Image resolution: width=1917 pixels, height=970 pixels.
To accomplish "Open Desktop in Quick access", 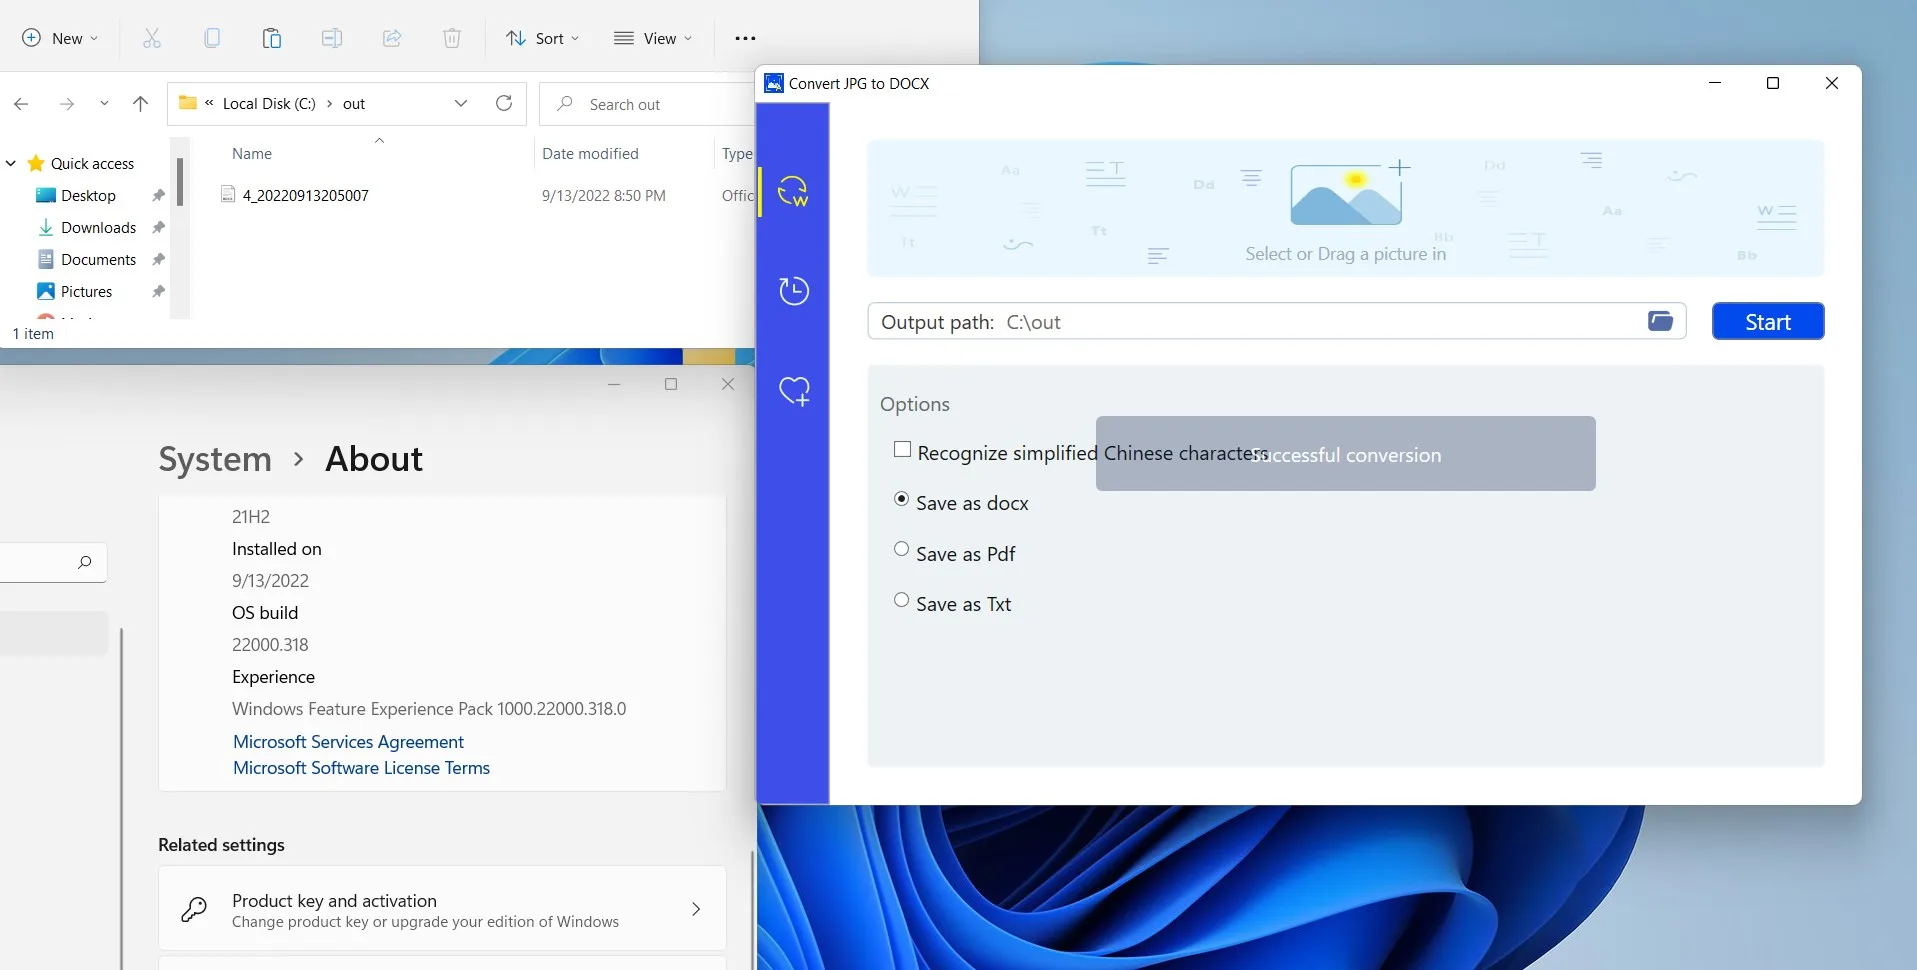I will click(88, 196).
